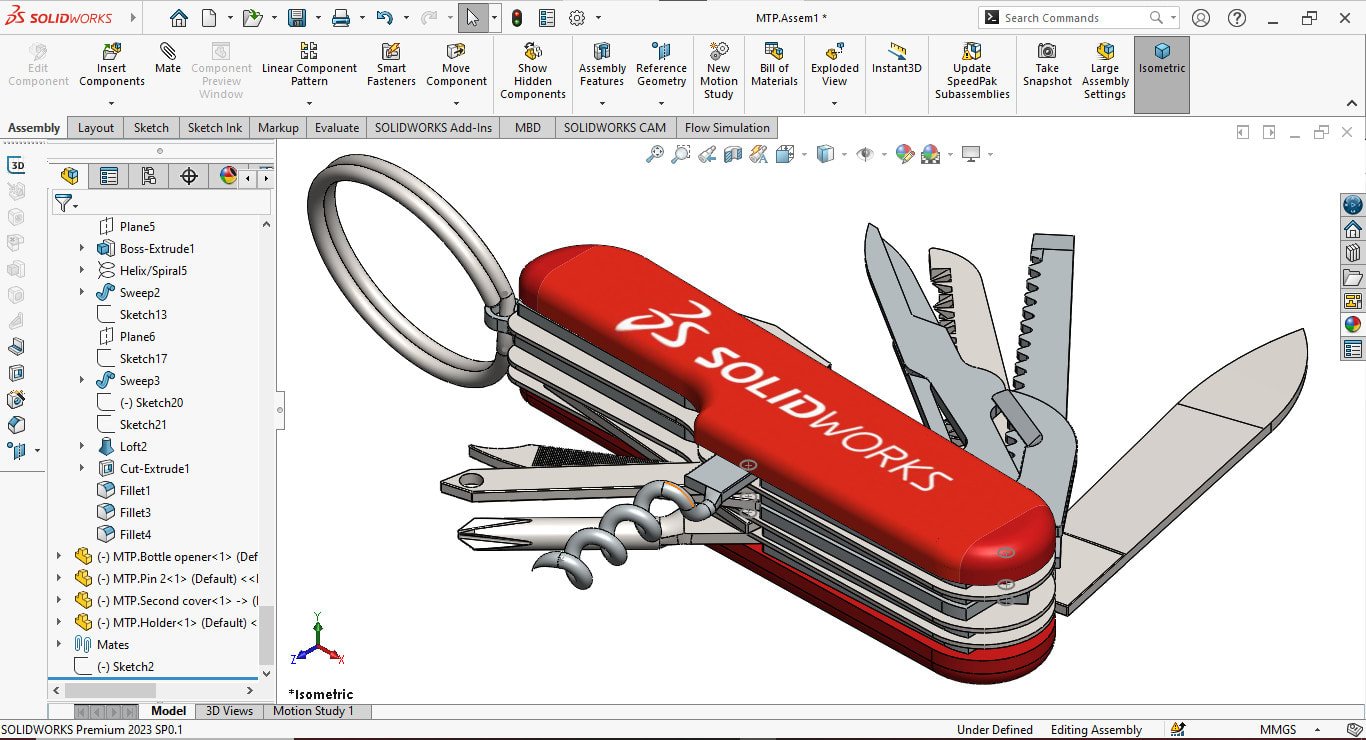The image size is (1366, 740).
Task: Expand the Mates folder in tree
Action: (x=59, y=645)
